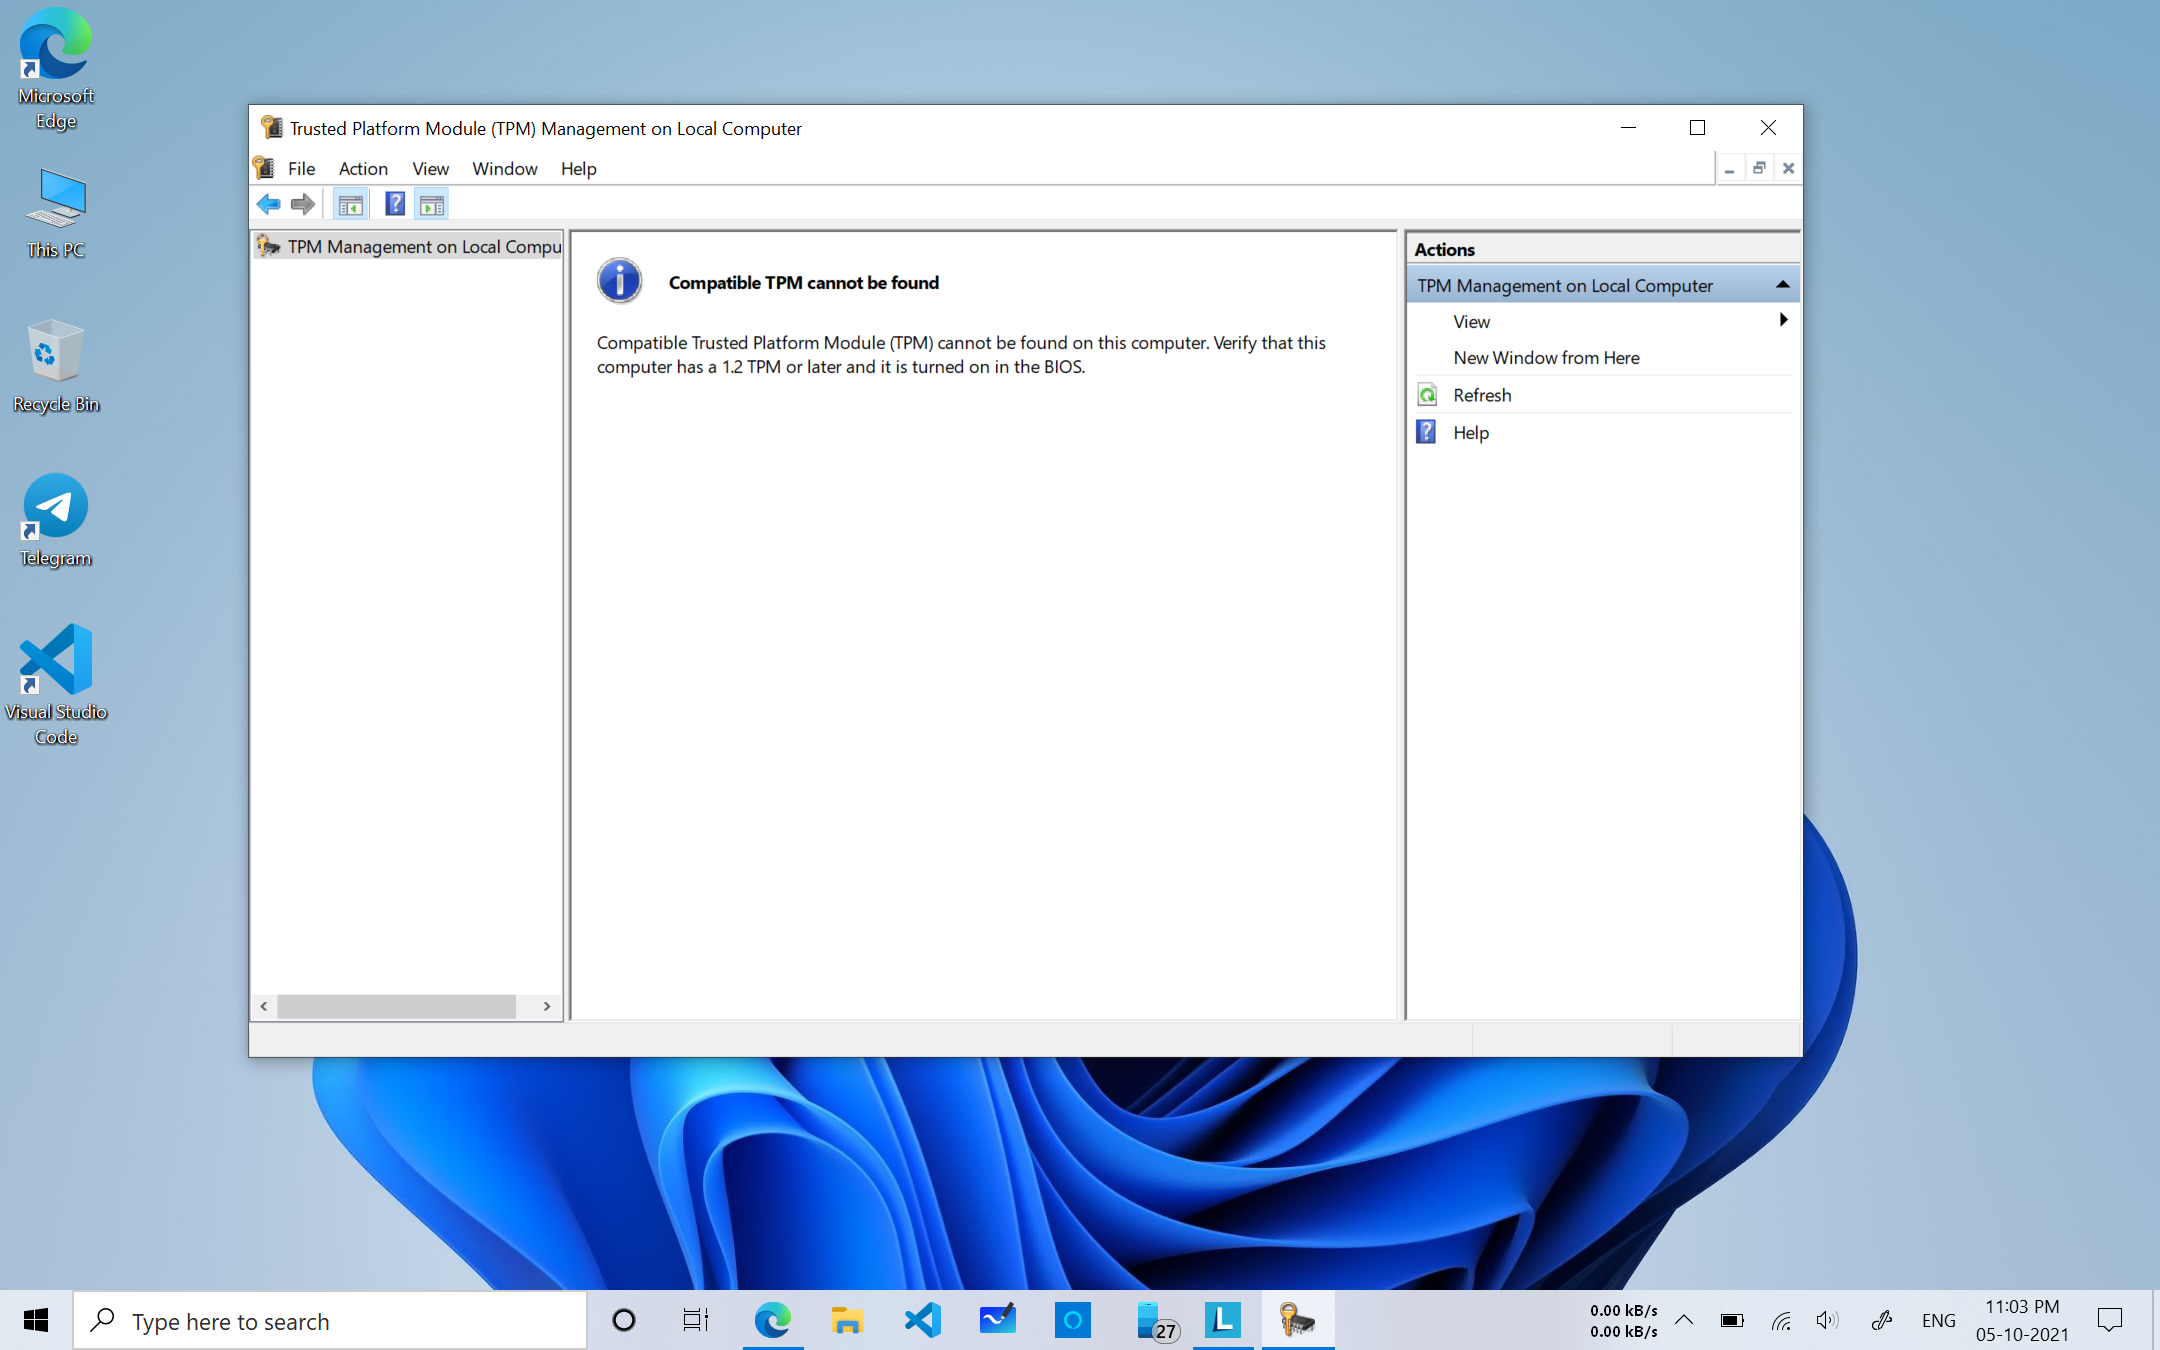Click Help in the Actions pane
The width and height of the screenshot is (2160, 1350).
1470,432
